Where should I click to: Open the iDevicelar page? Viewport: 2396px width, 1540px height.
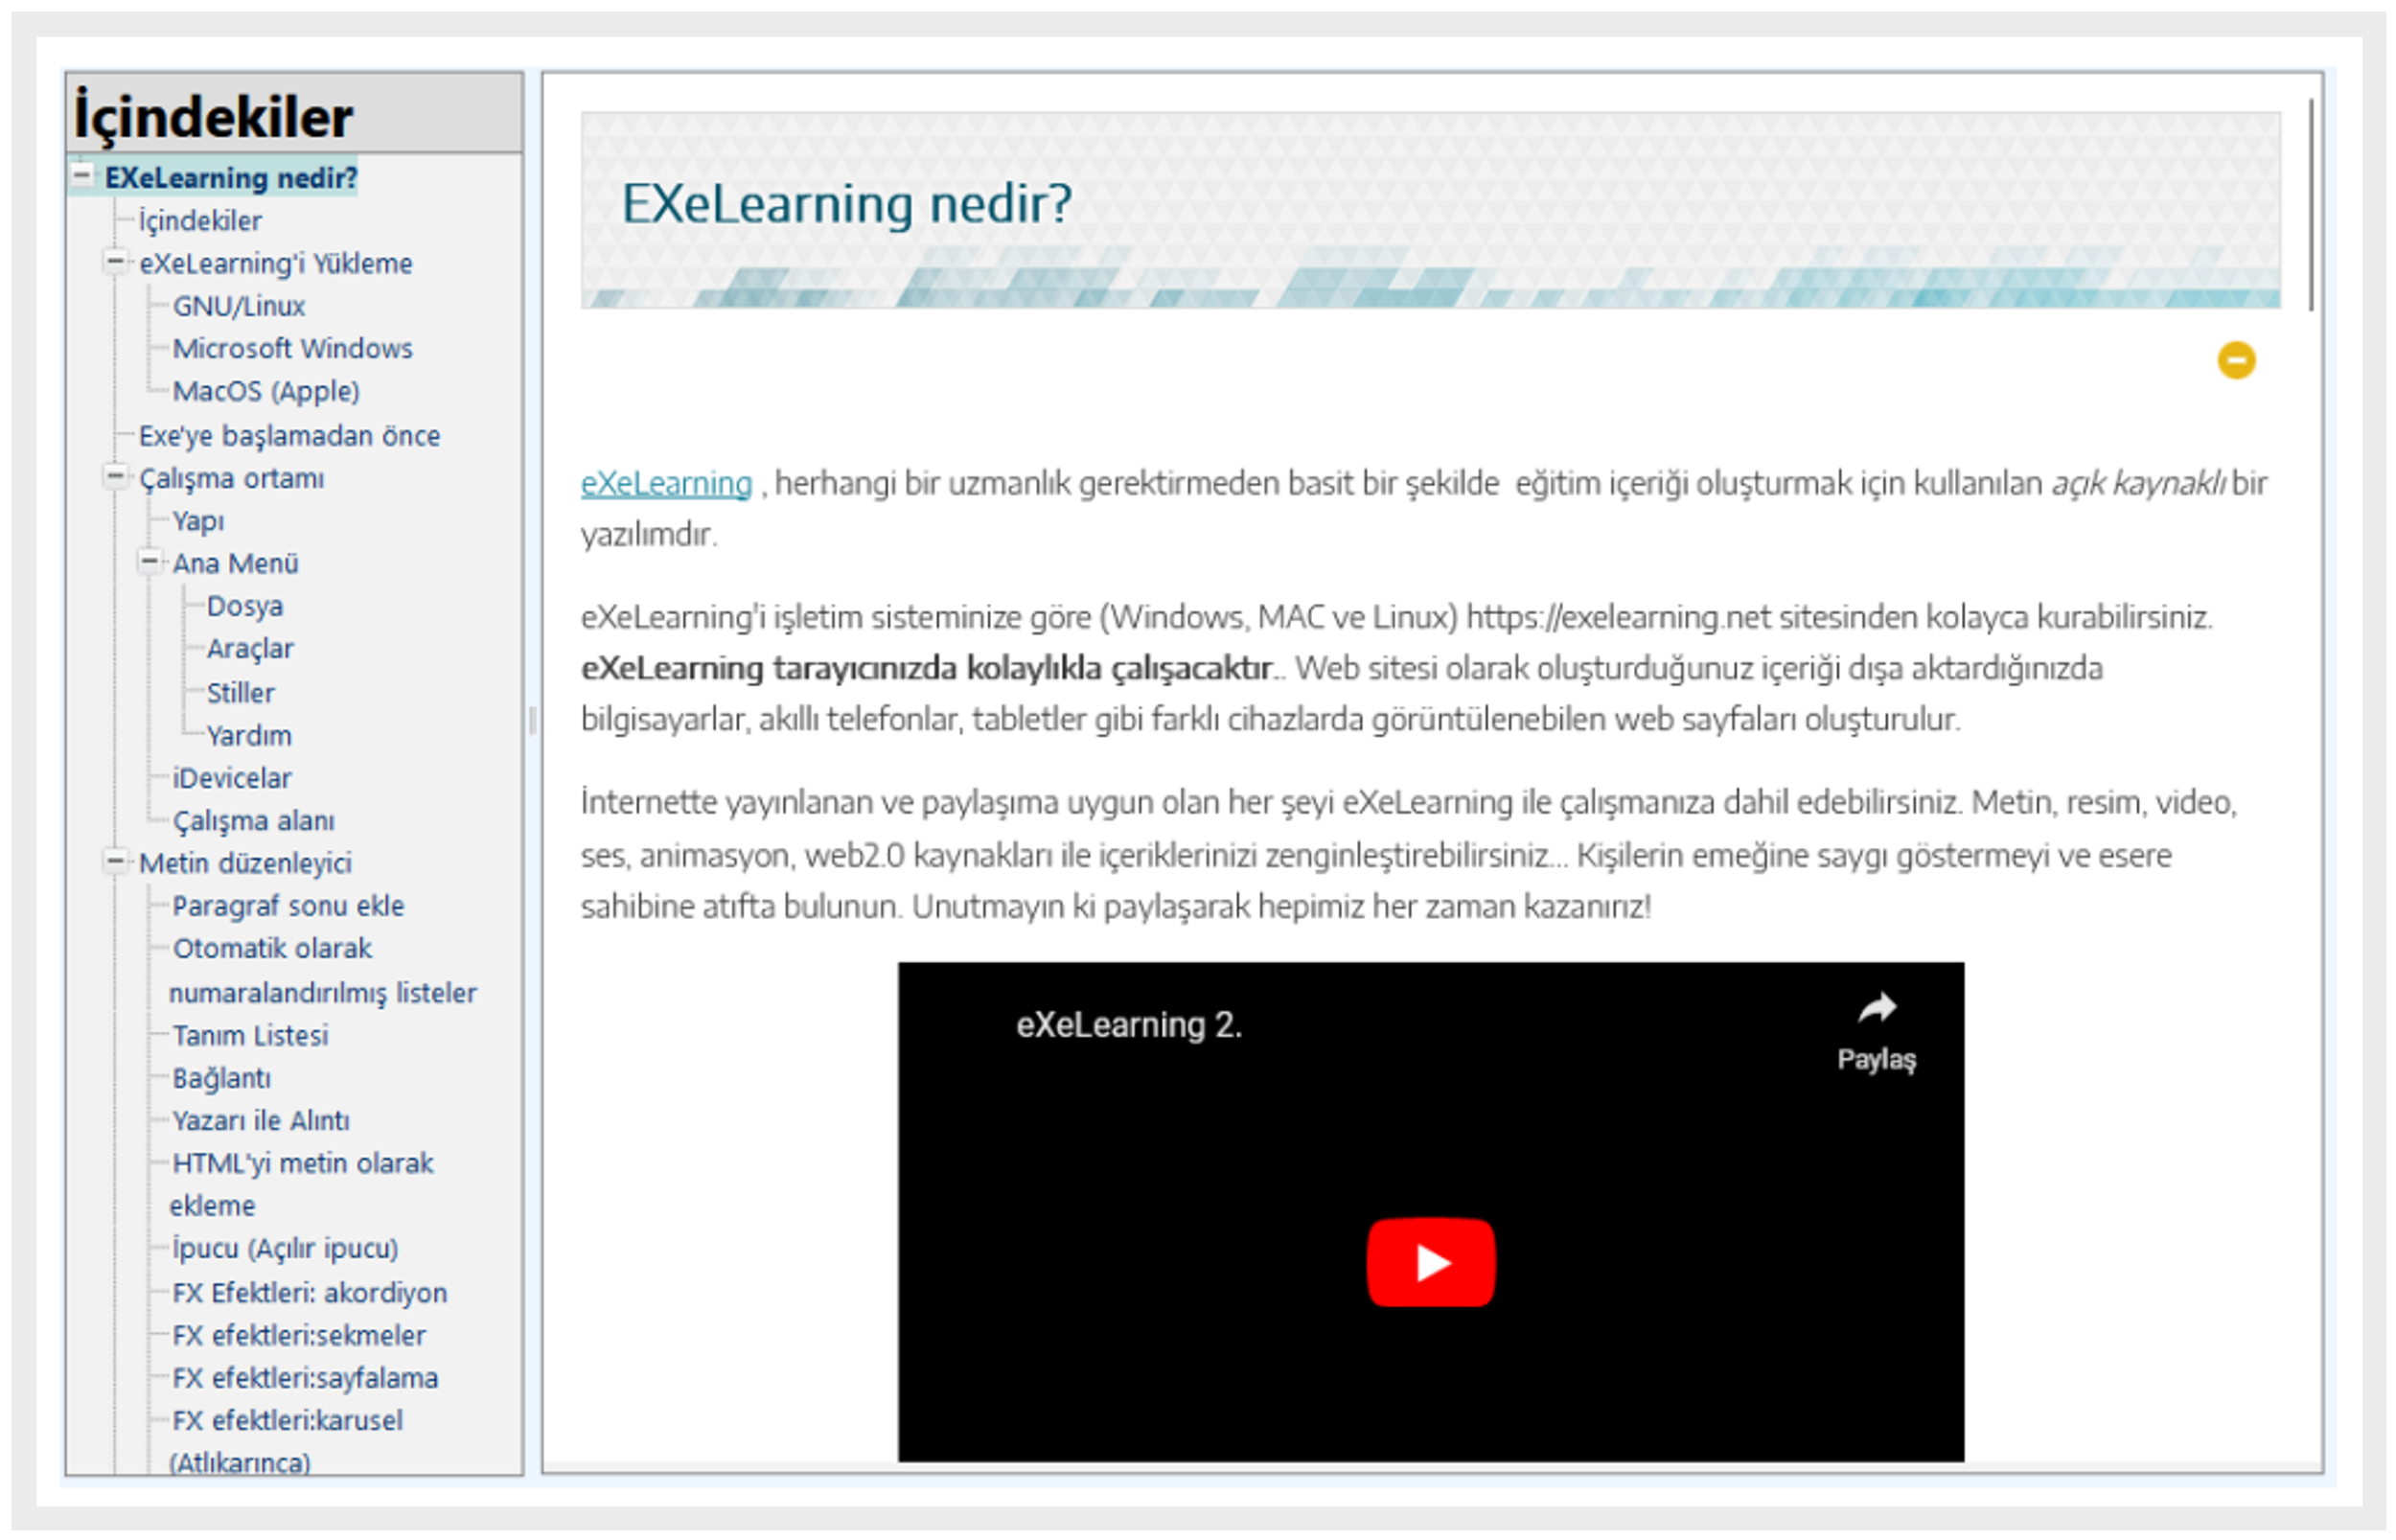coord(231,777)
